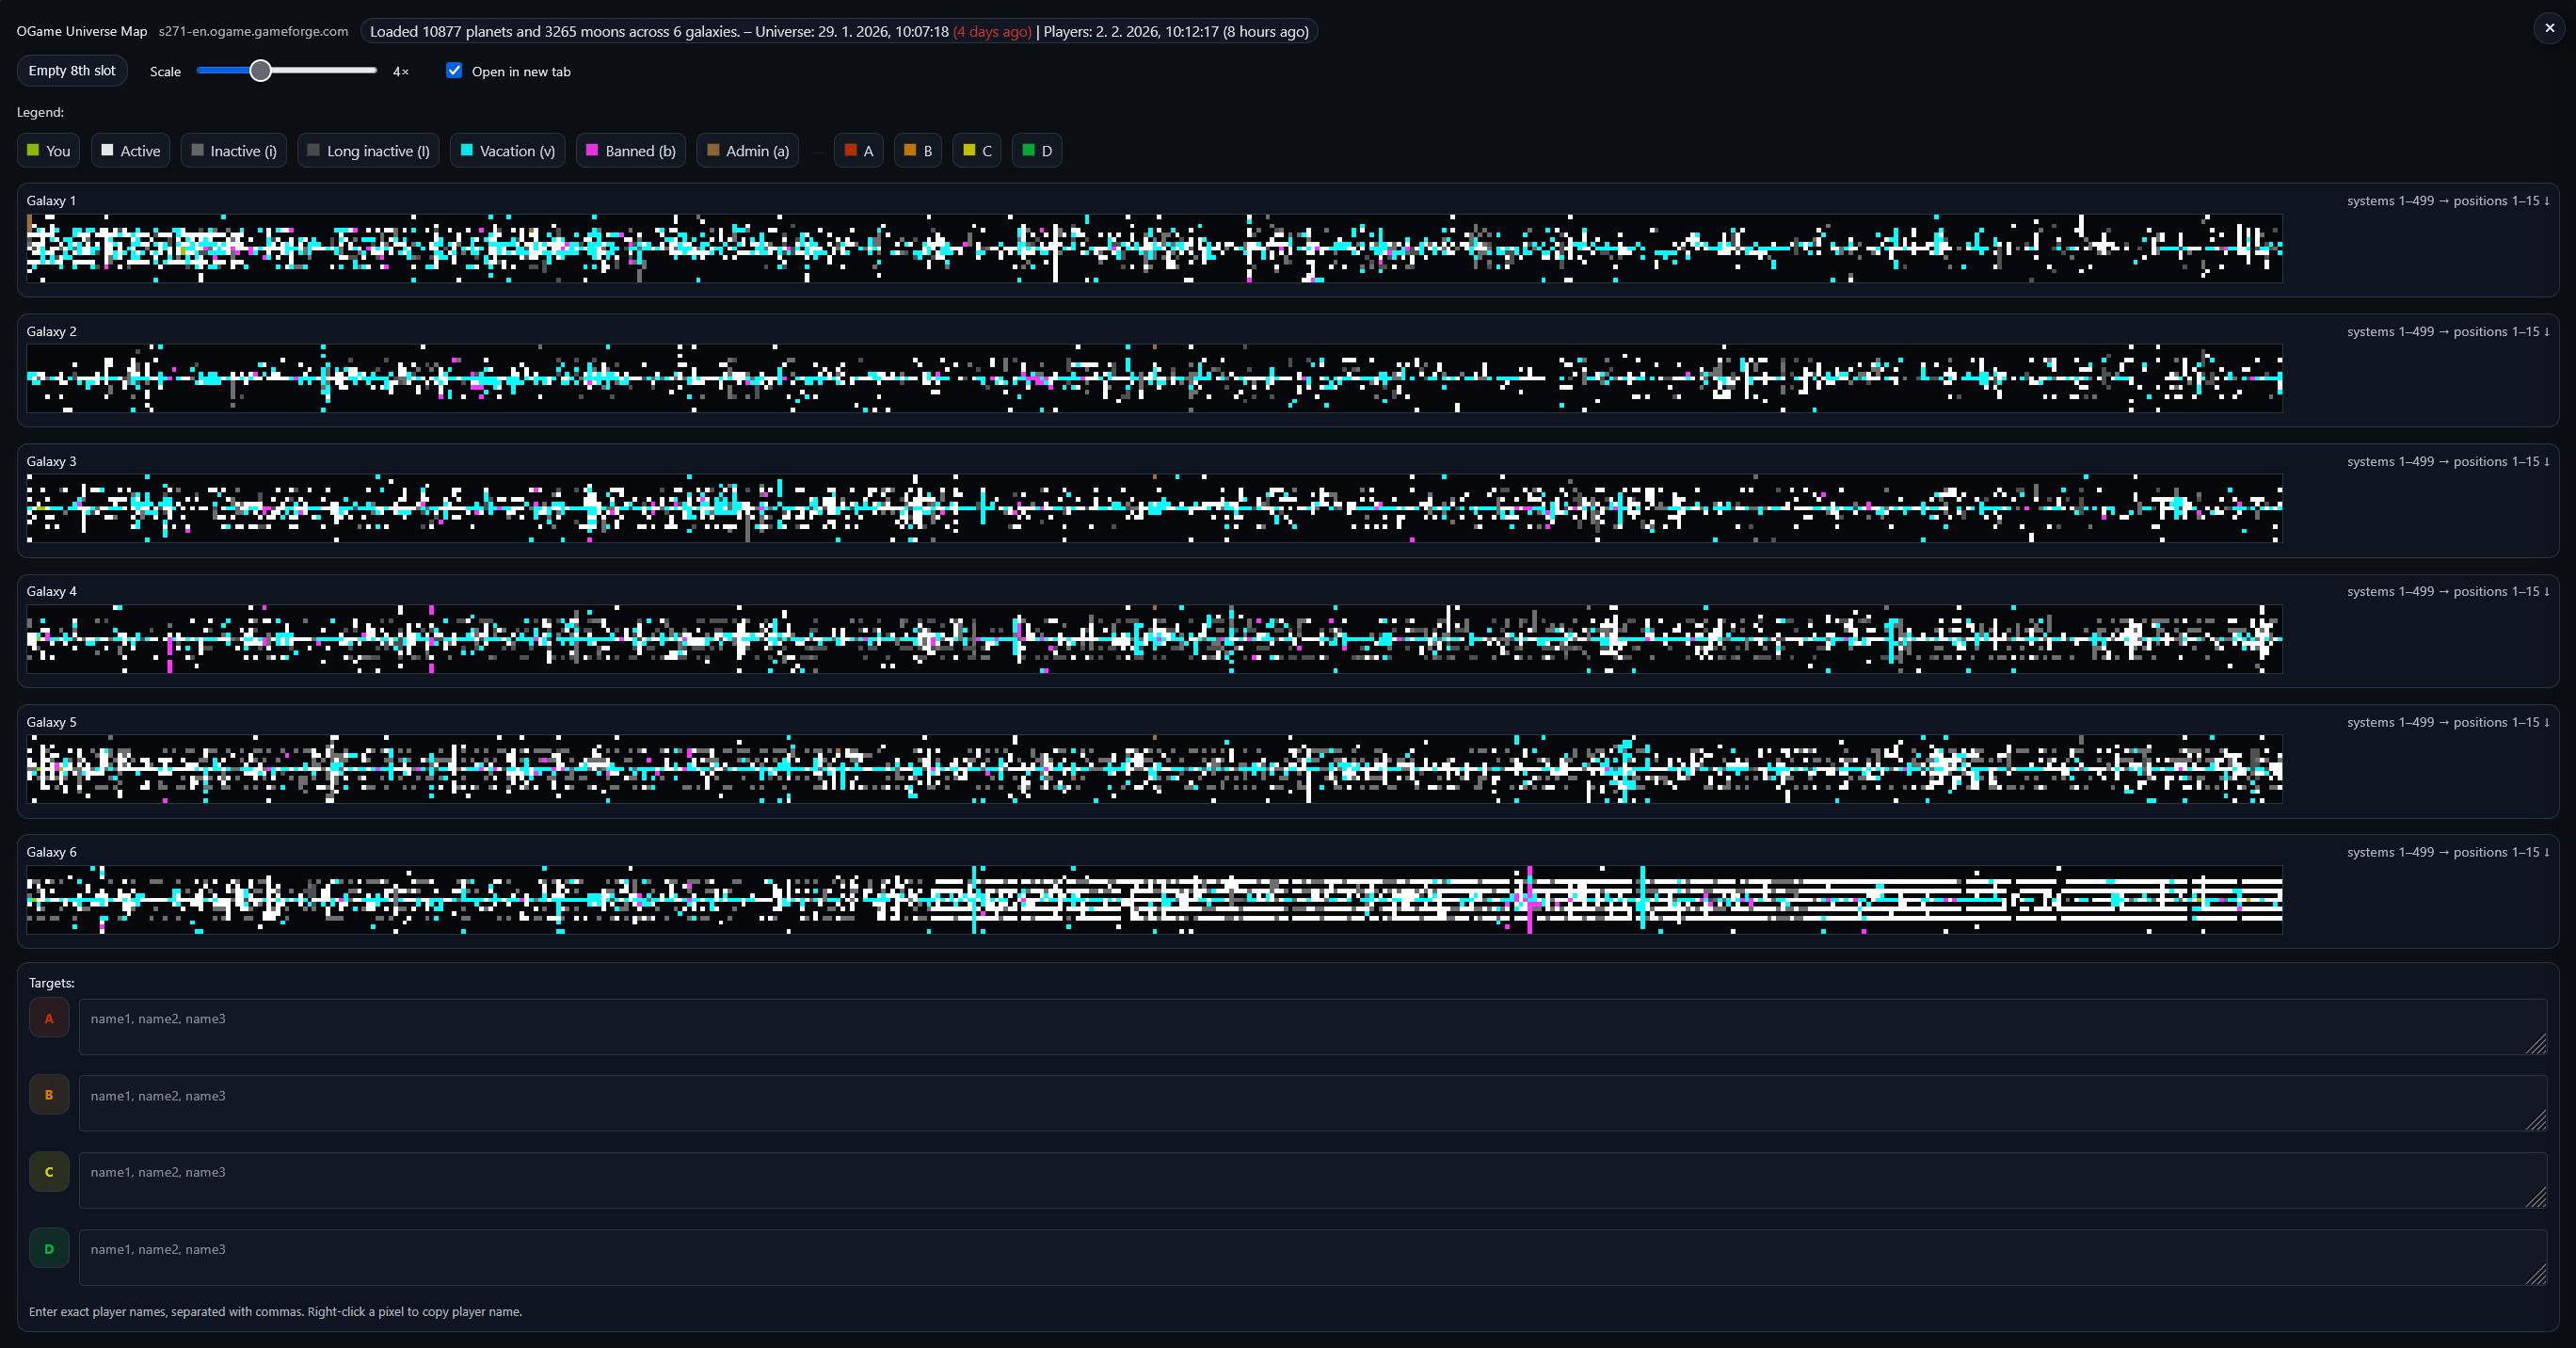Toggle the Inactive (i) legend filter

tap(233, 151)
